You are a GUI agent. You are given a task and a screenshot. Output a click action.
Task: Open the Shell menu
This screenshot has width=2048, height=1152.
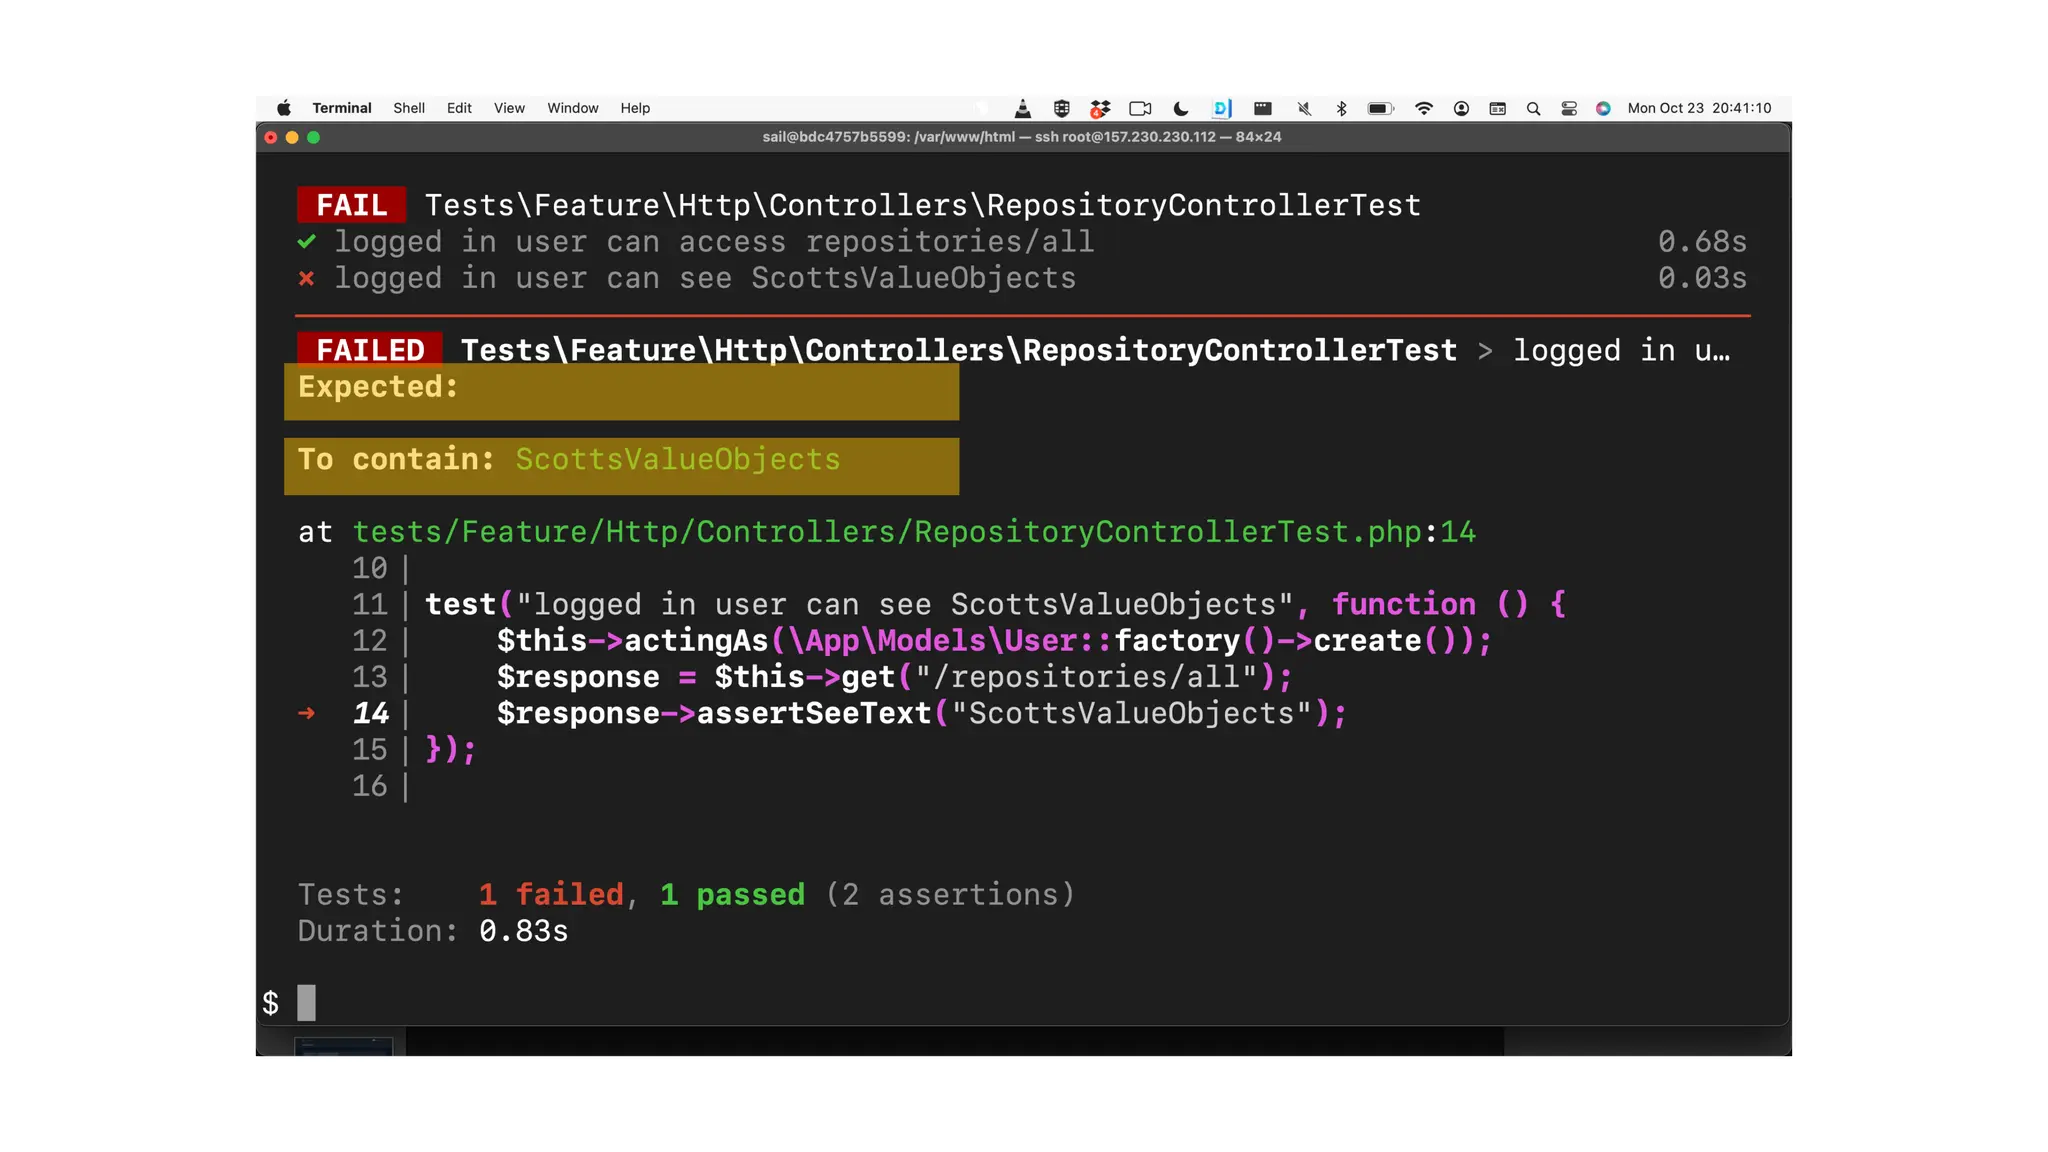[408, 108]
